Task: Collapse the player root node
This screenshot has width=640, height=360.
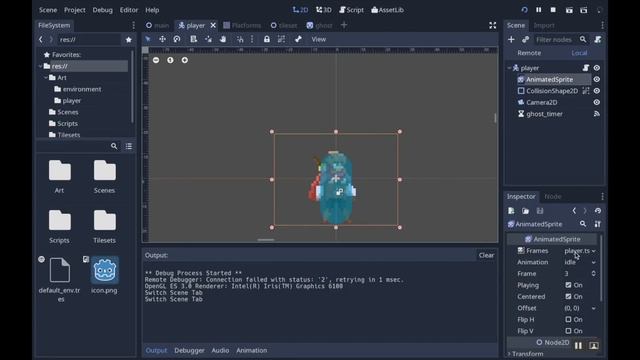Action: (509, 68)
